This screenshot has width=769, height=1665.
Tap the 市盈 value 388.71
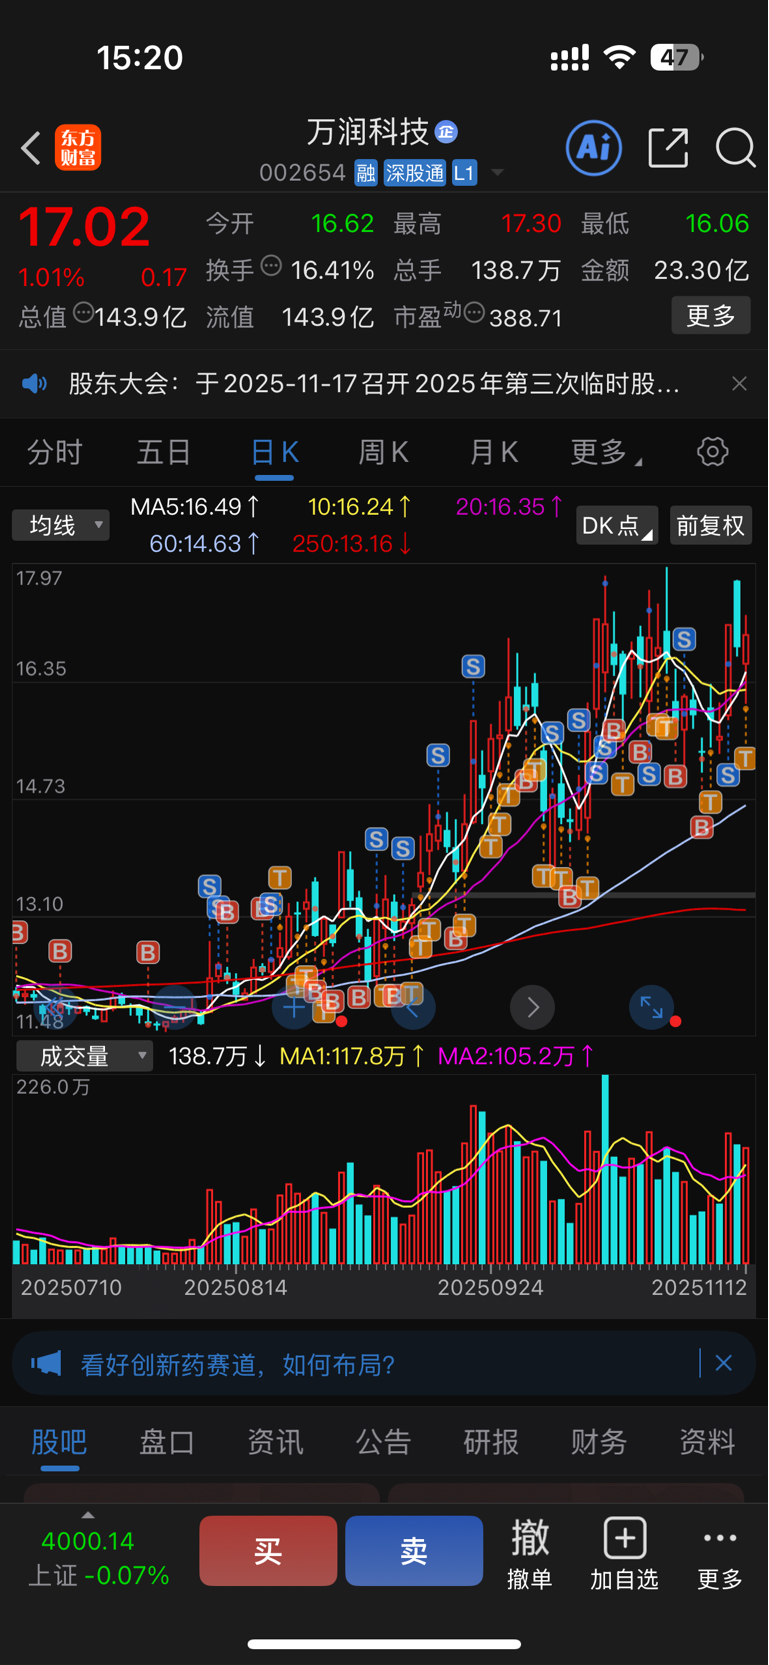tap(525, 318)
